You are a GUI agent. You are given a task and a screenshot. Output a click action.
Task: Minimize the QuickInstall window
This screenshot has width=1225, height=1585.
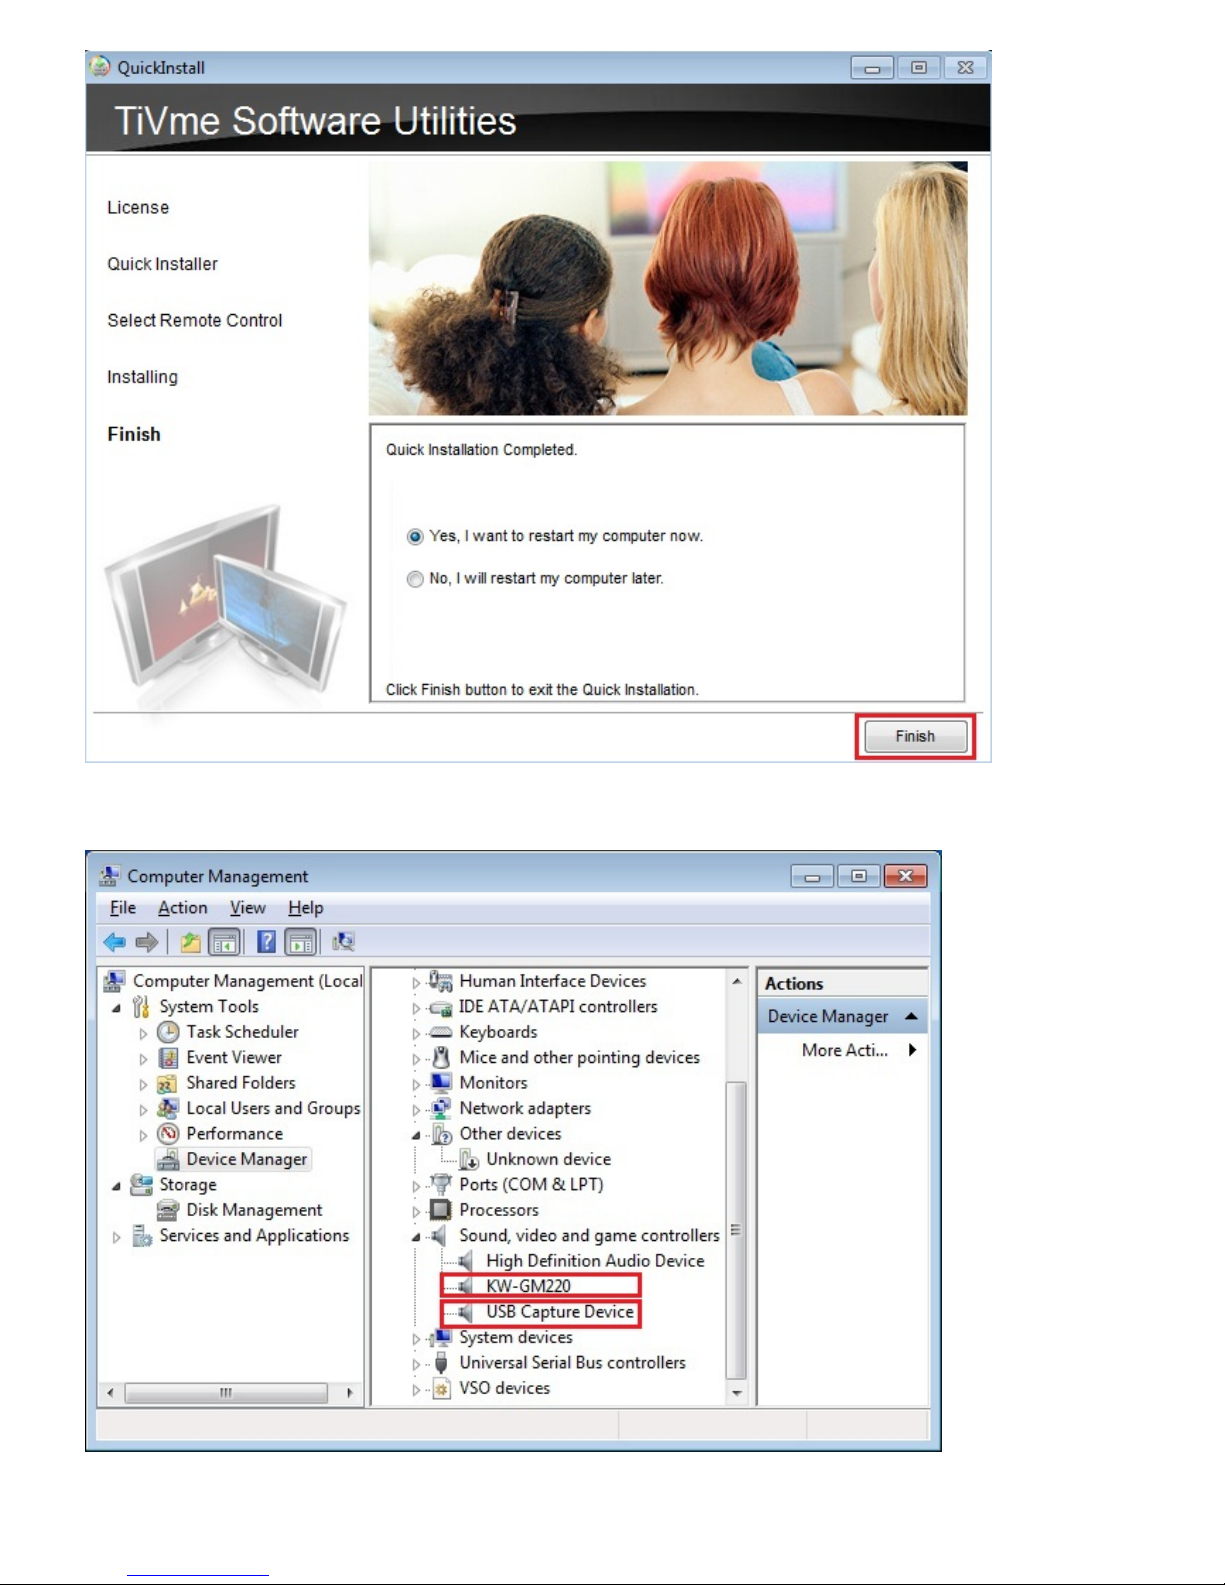[872, 68]
